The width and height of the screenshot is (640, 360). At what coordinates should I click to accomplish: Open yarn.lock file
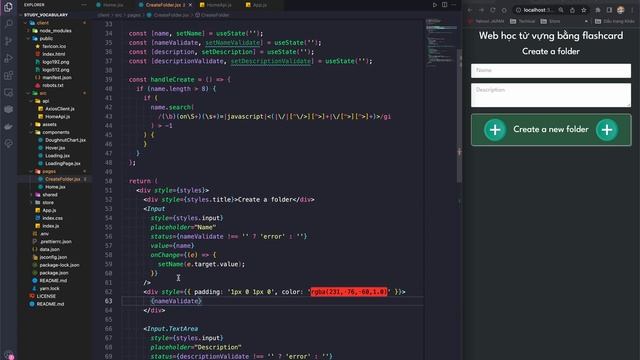point(49,289)
